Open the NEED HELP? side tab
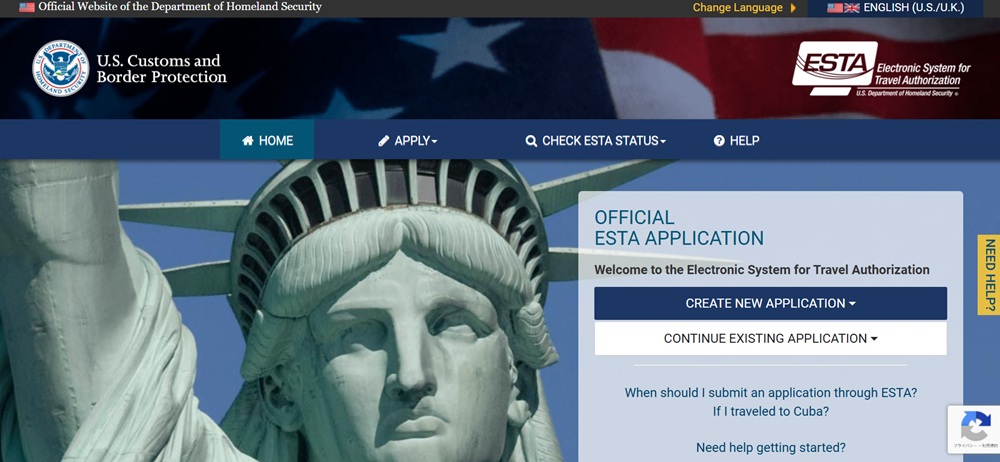The height and width of the screenshot is (462, 1000). click(989, 275)
